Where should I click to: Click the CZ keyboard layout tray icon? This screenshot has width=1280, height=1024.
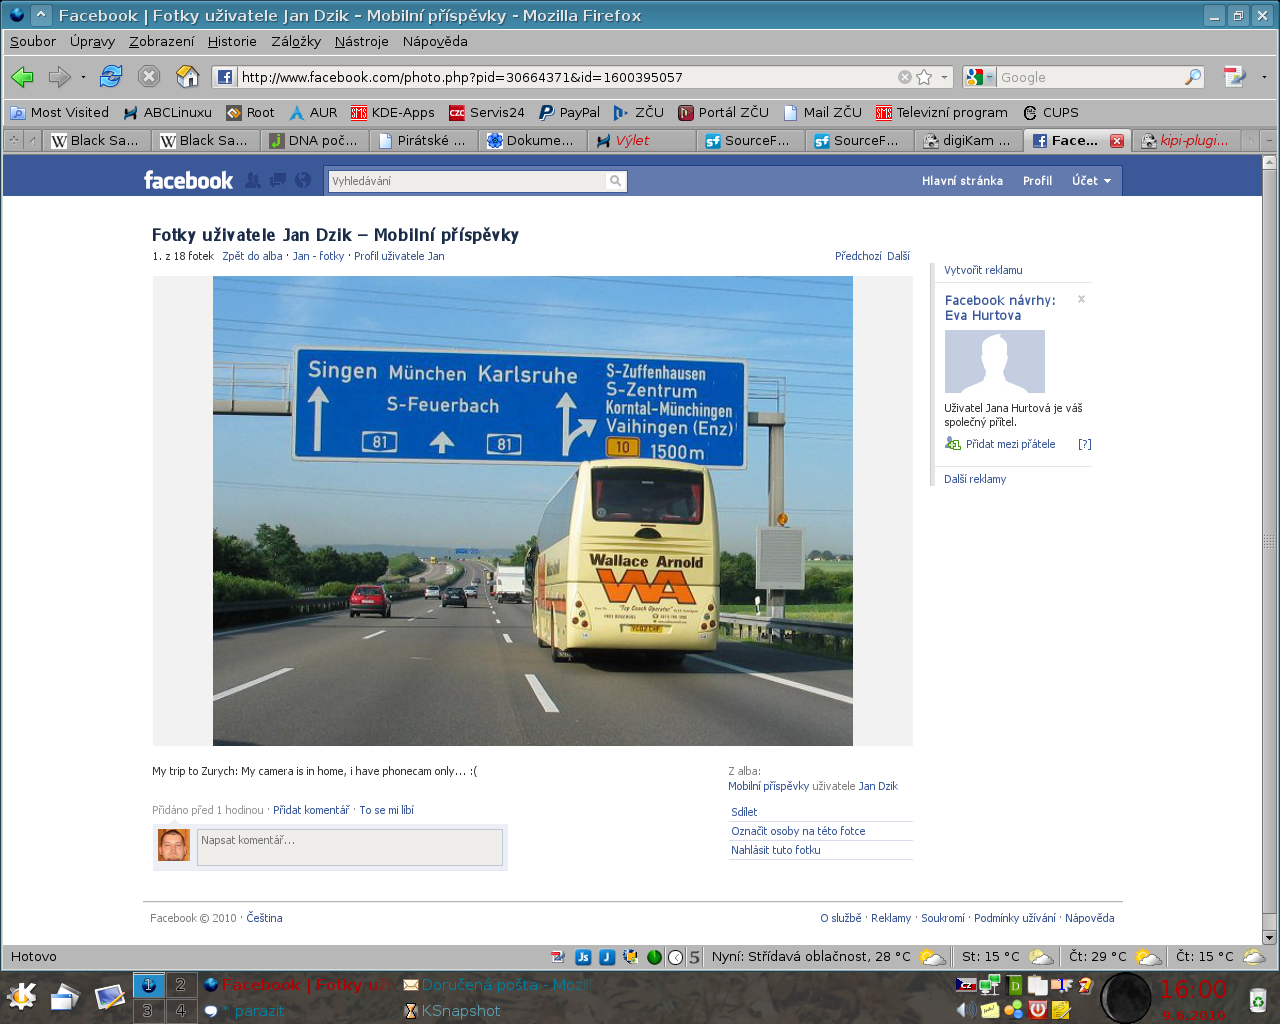pos(966,985)
